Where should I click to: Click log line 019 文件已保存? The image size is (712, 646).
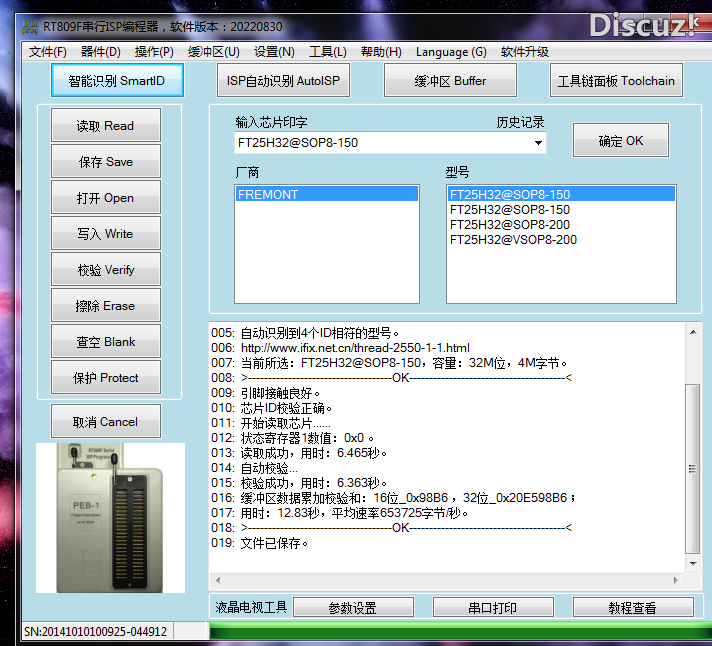click(259, 542)
